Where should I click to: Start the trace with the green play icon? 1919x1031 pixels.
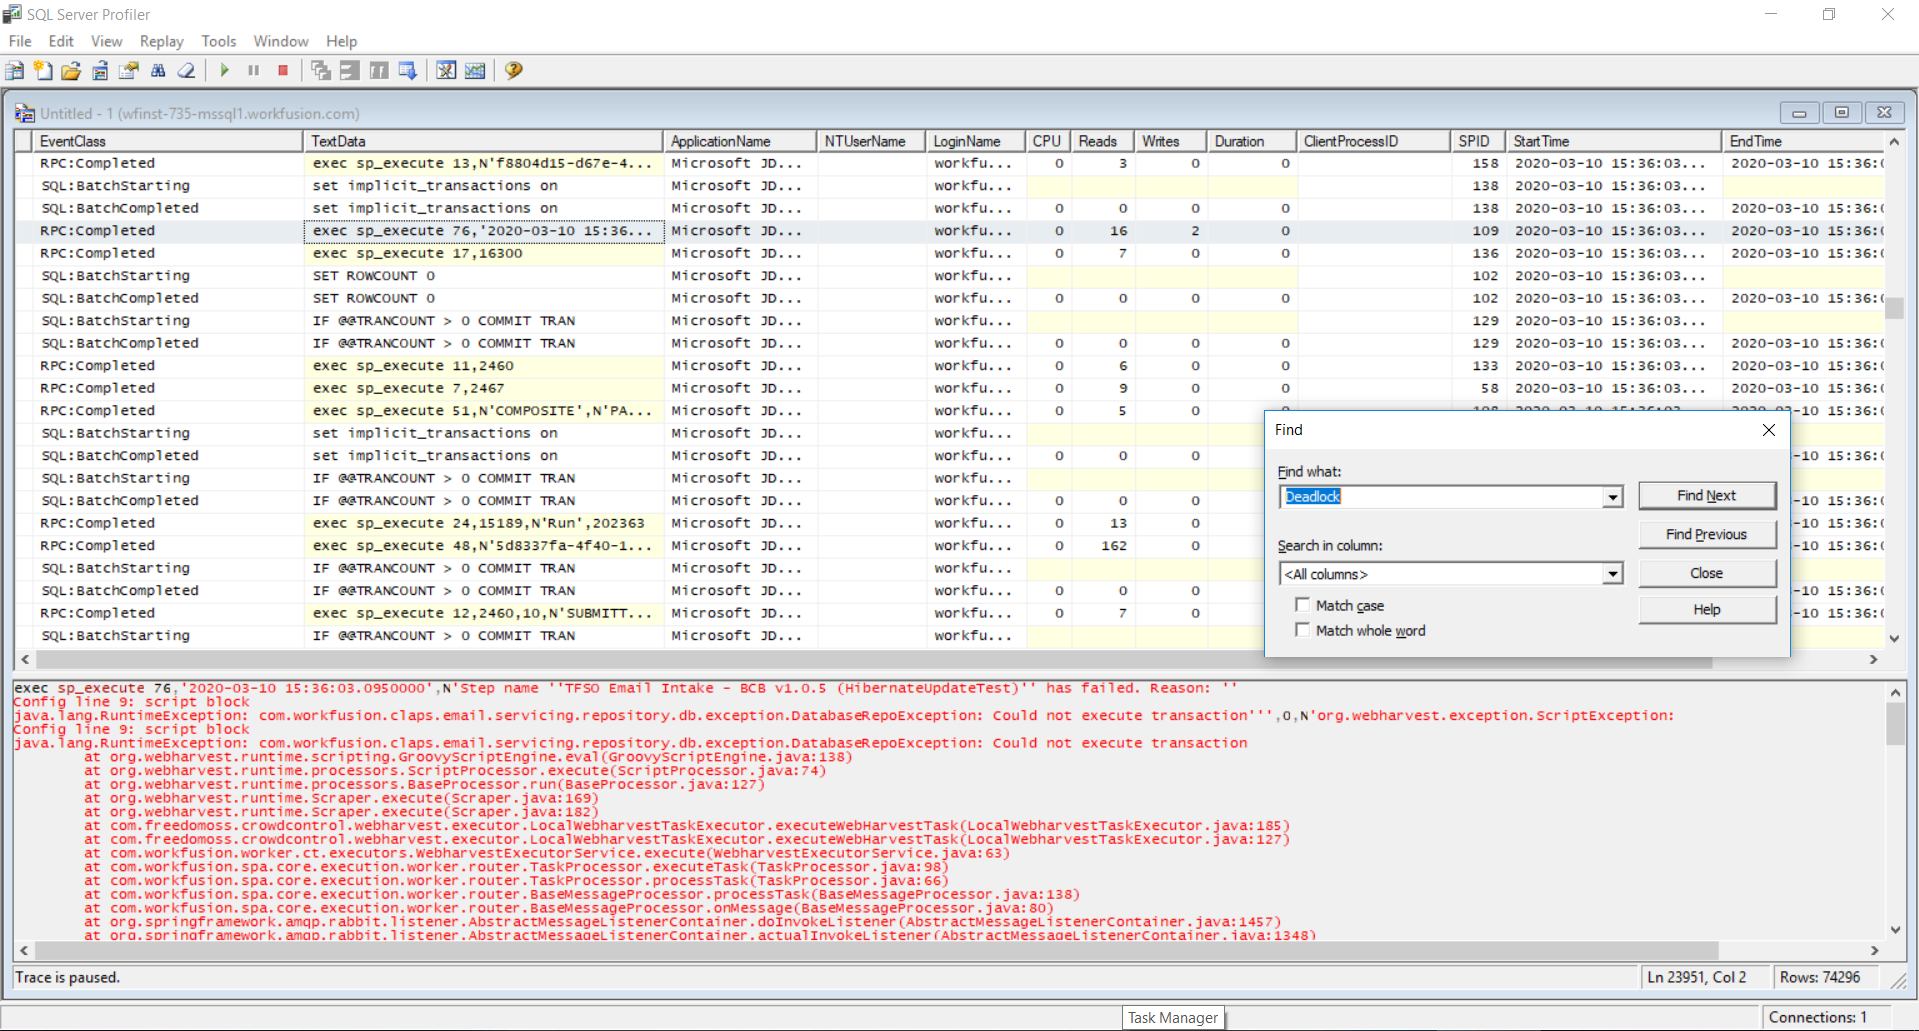[x=225, y=71]
